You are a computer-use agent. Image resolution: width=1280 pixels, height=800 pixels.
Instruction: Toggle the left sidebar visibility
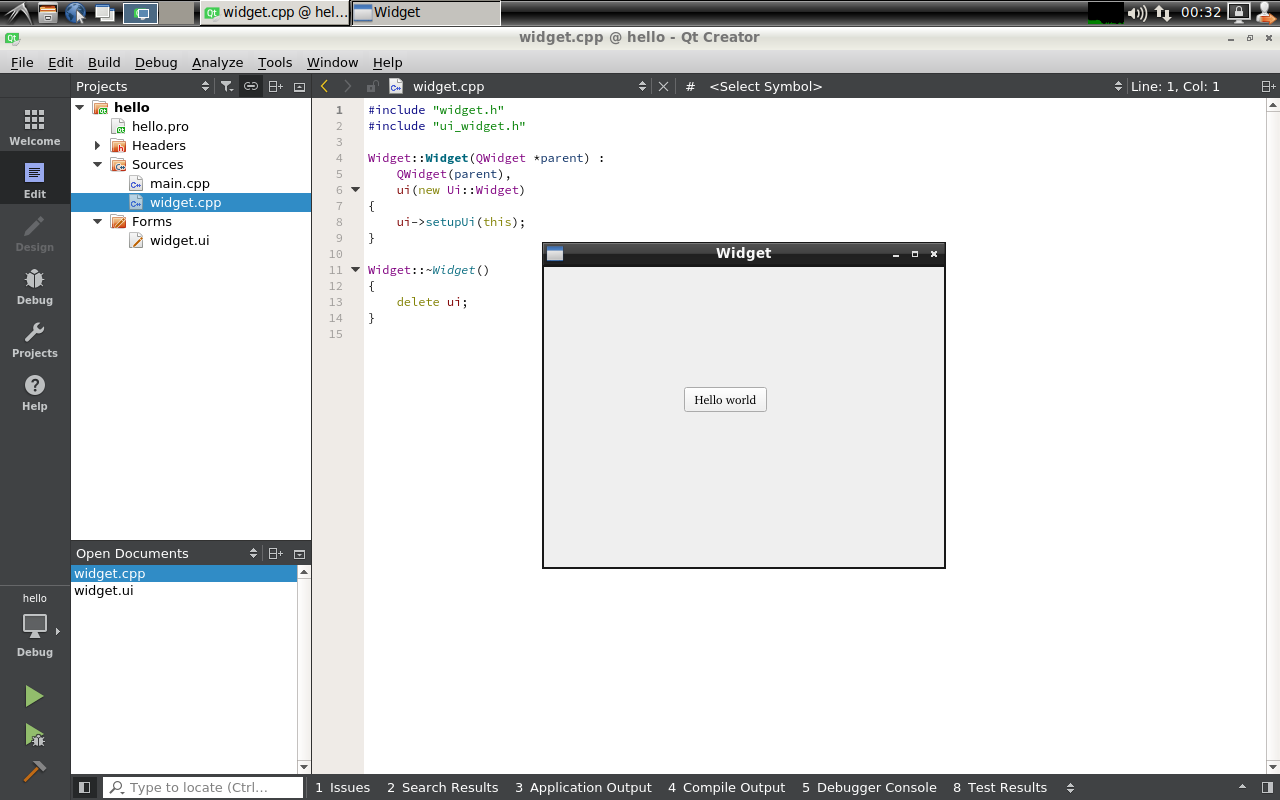click(85, 788)
